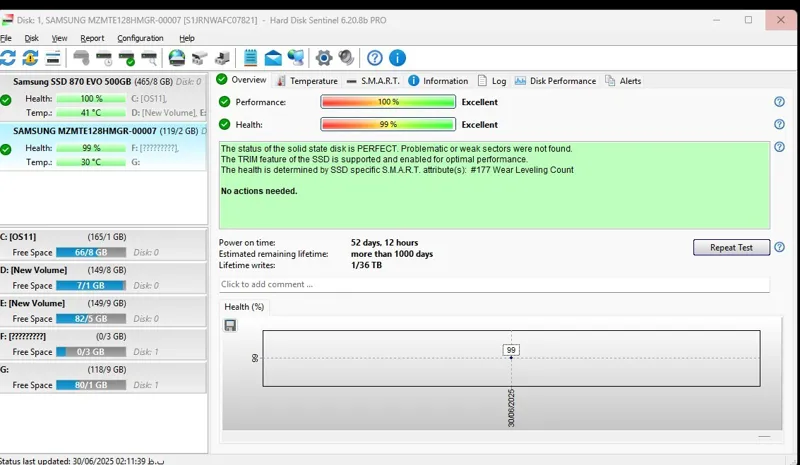800x465 pixels.
Task: Click the speaker sound alert icon
Action: point(346,58)
